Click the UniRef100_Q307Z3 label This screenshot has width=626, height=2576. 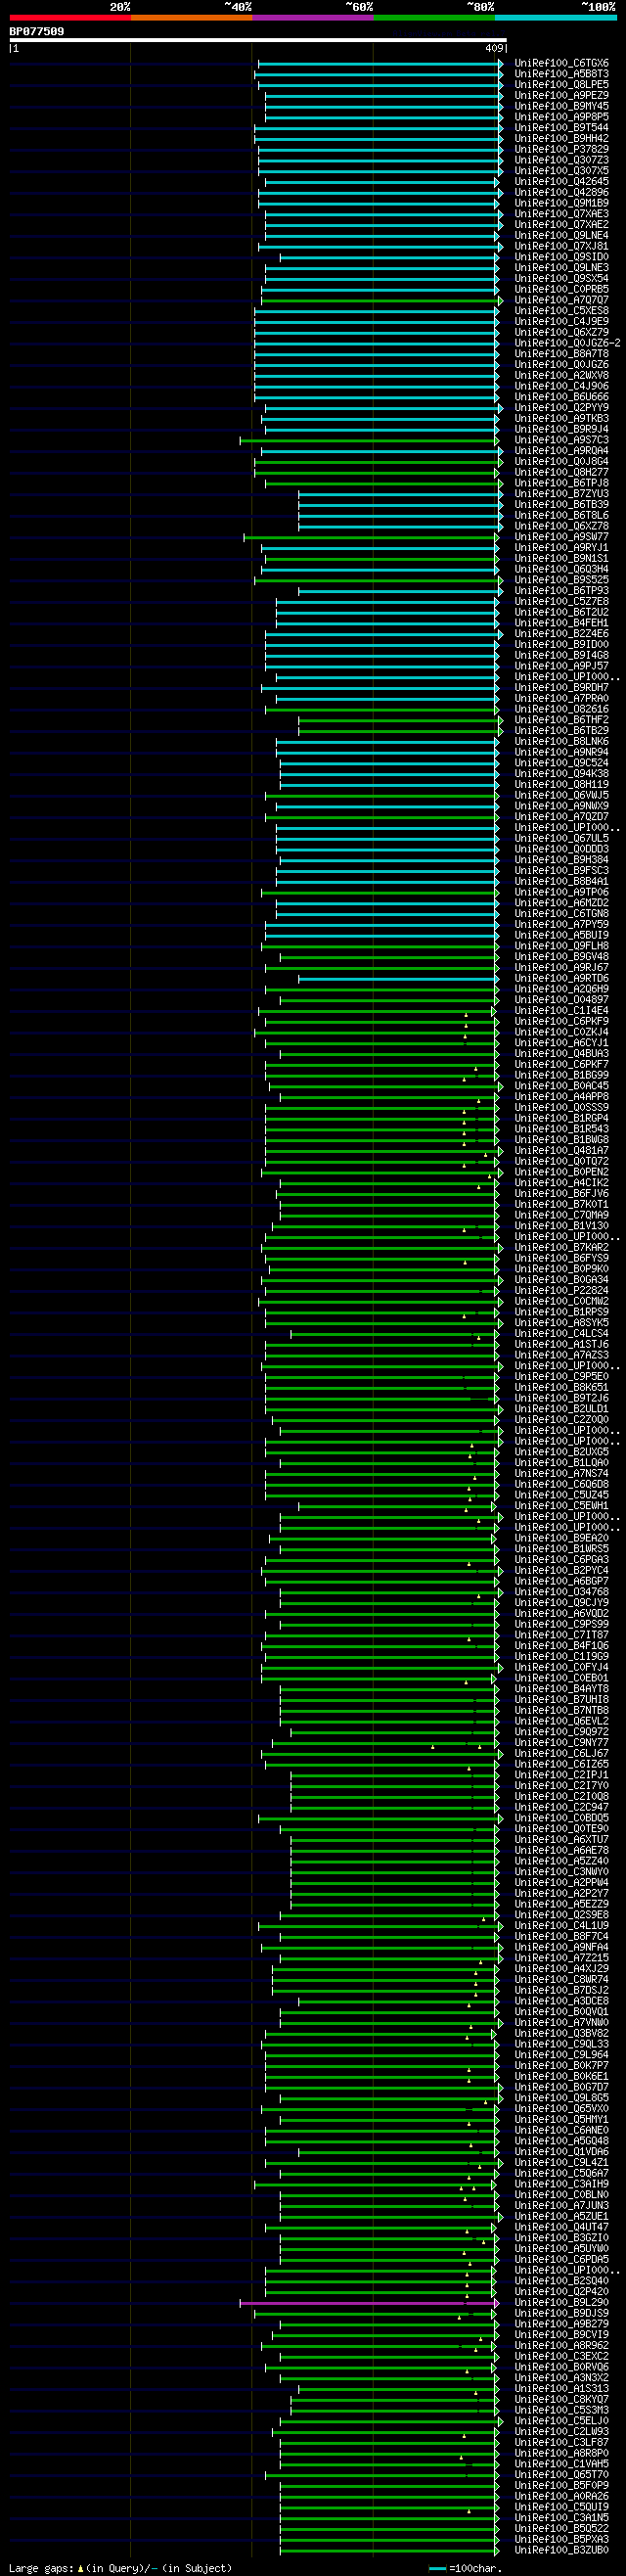tap(561, 160)
